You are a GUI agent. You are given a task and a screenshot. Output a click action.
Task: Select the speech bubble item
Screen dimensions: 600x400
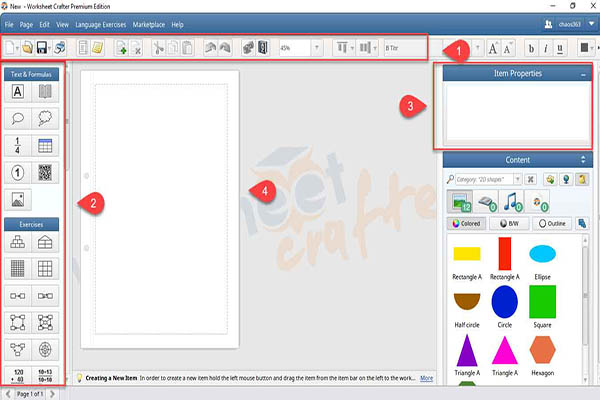18,119
